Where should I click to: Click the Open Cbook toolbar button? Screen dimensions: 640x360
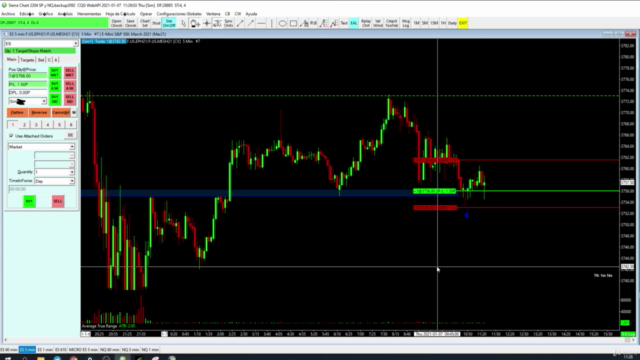(x=116, y=23)
